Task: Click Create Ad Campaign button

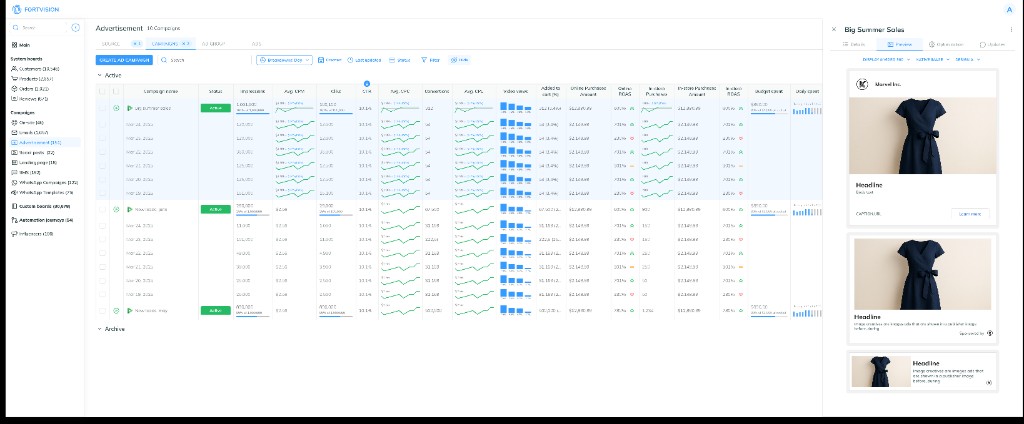Action: pyautogui.click(x=124, y=59)
